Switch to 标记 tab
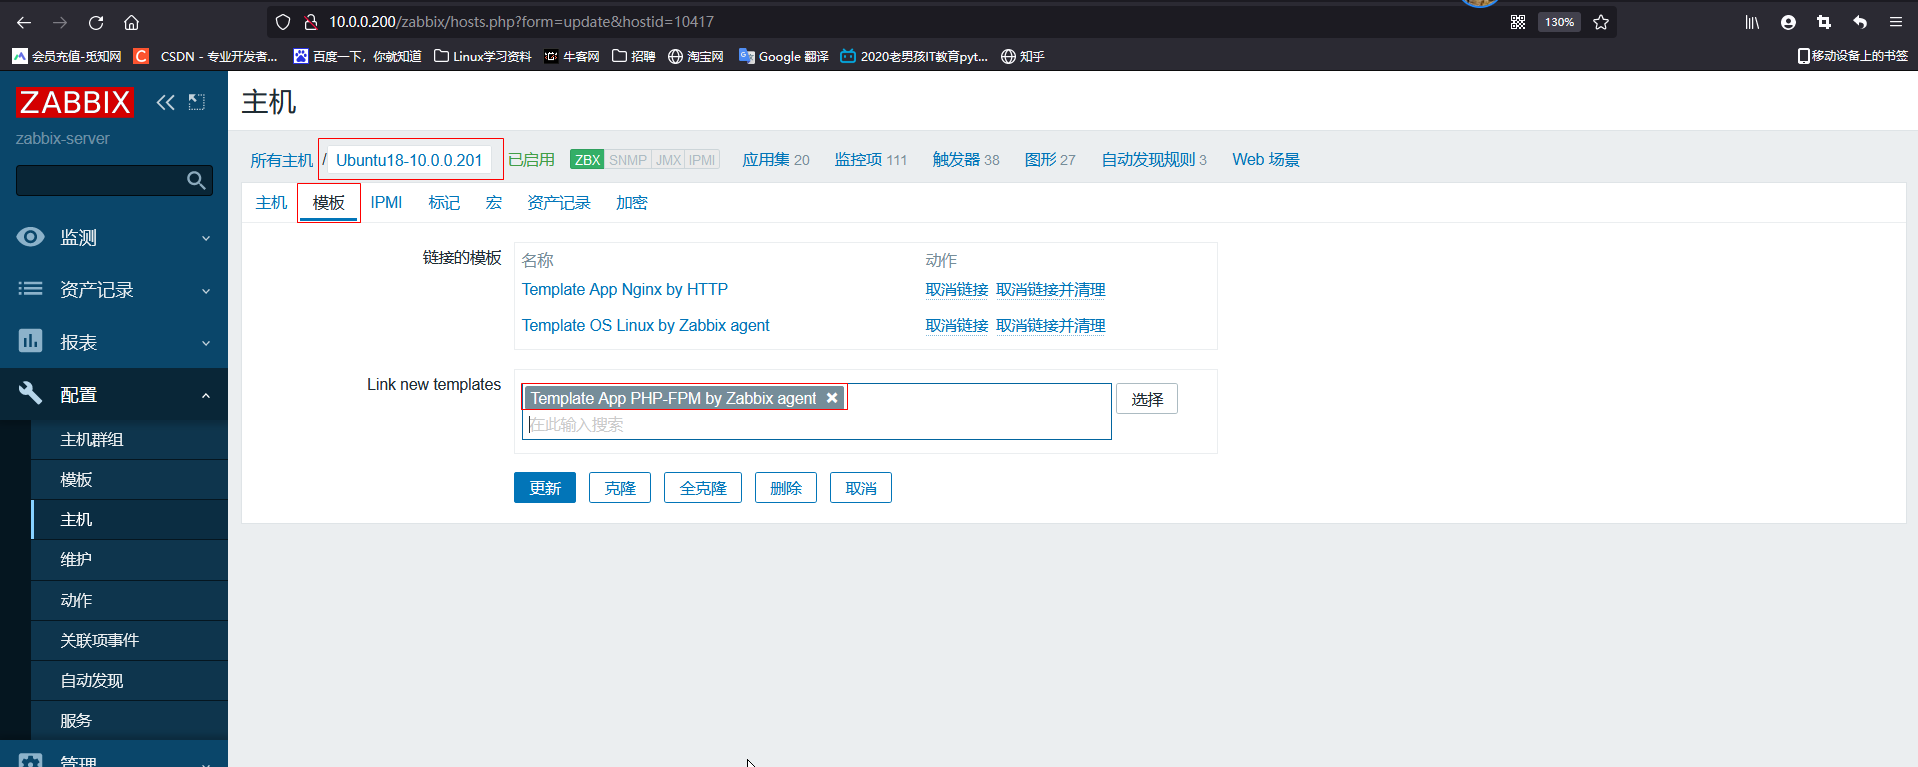The image size is (1918, 767). pos(444,203)
